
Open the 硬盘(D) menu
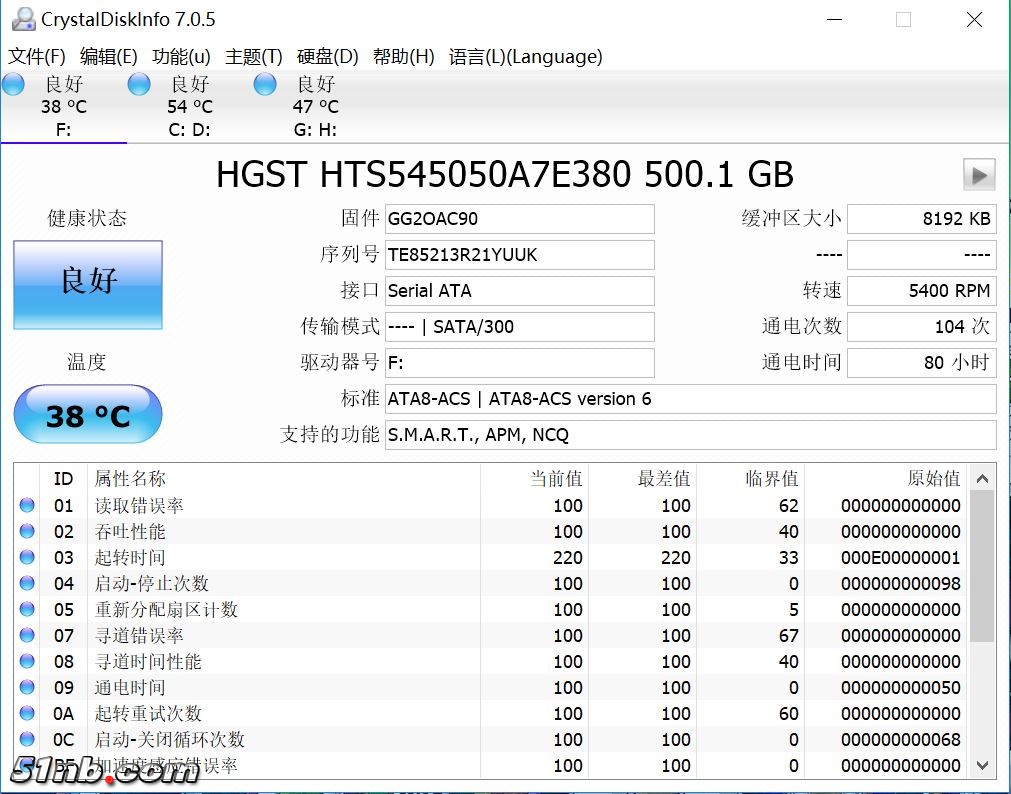pyautogui.click(x=328, y=57)
